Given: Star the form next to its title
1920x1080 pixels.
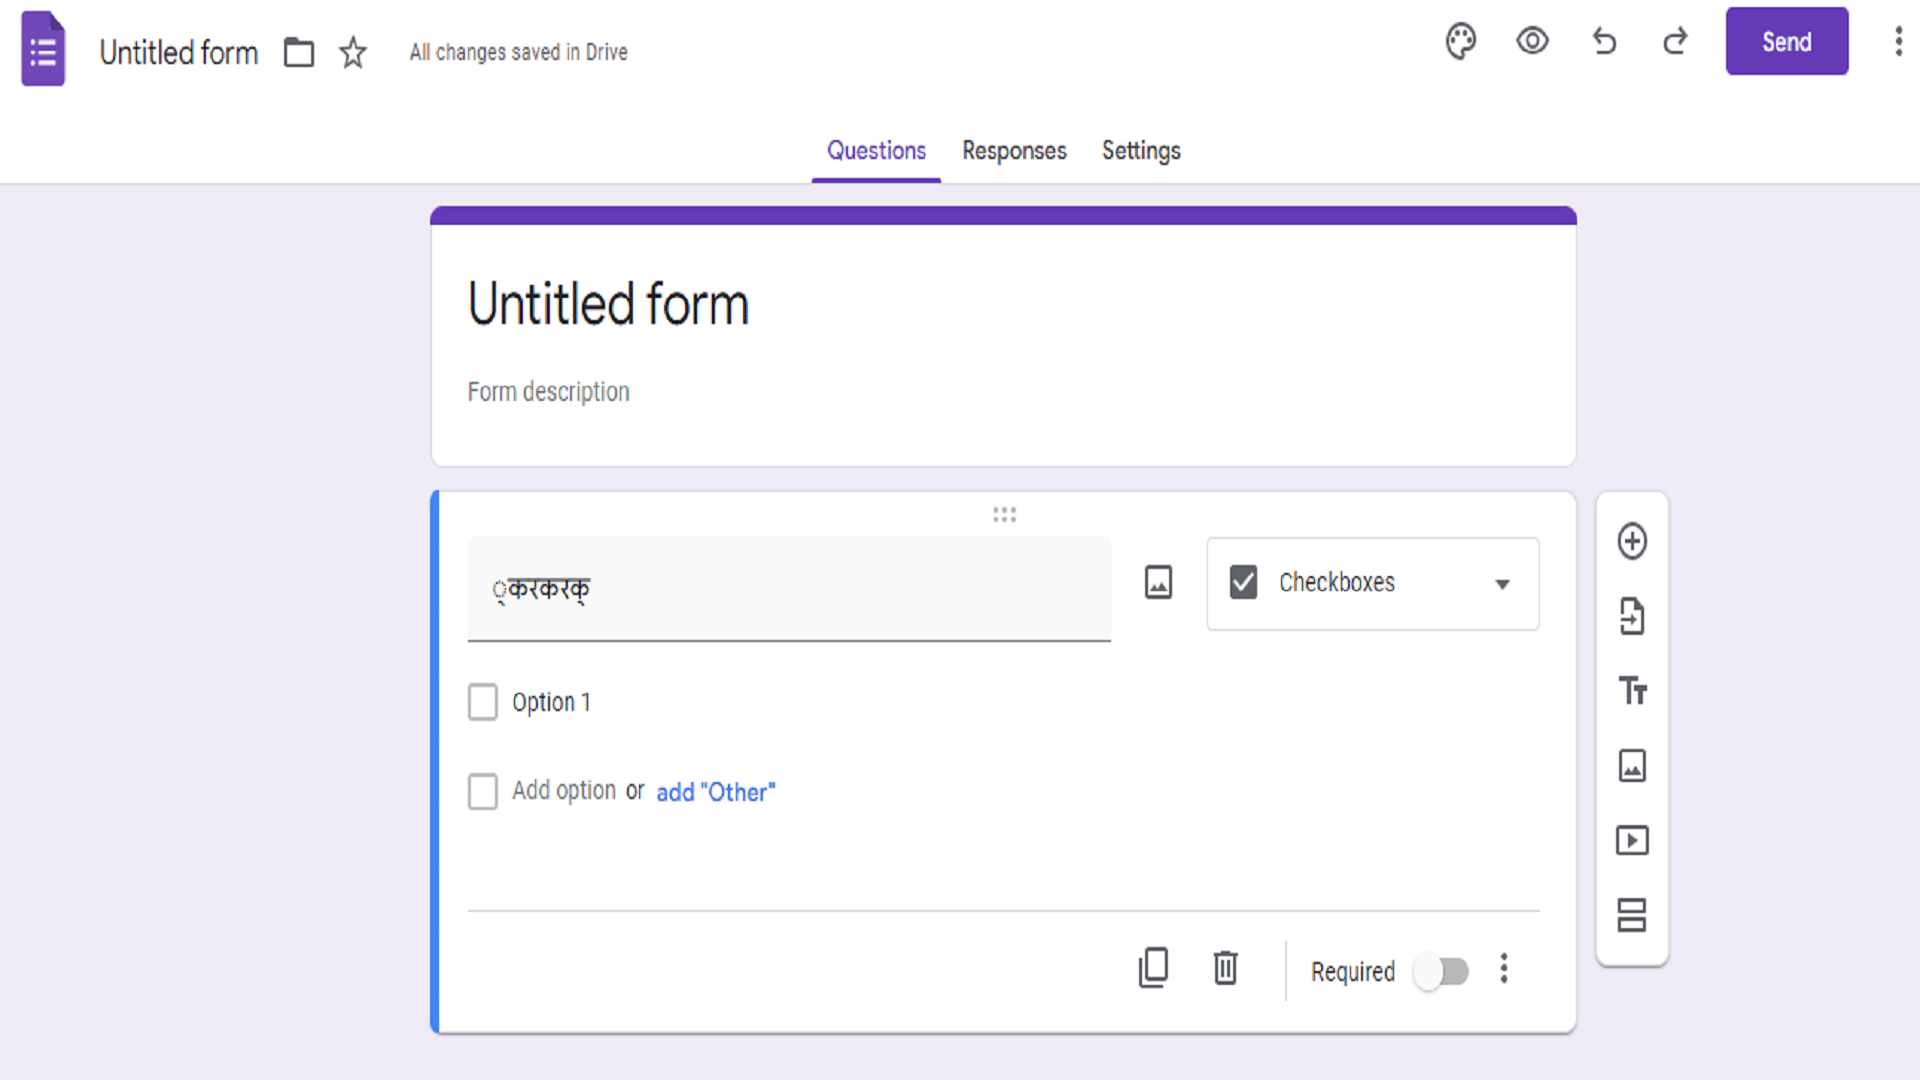Looking at the screenshot, I should pos(352,52).
